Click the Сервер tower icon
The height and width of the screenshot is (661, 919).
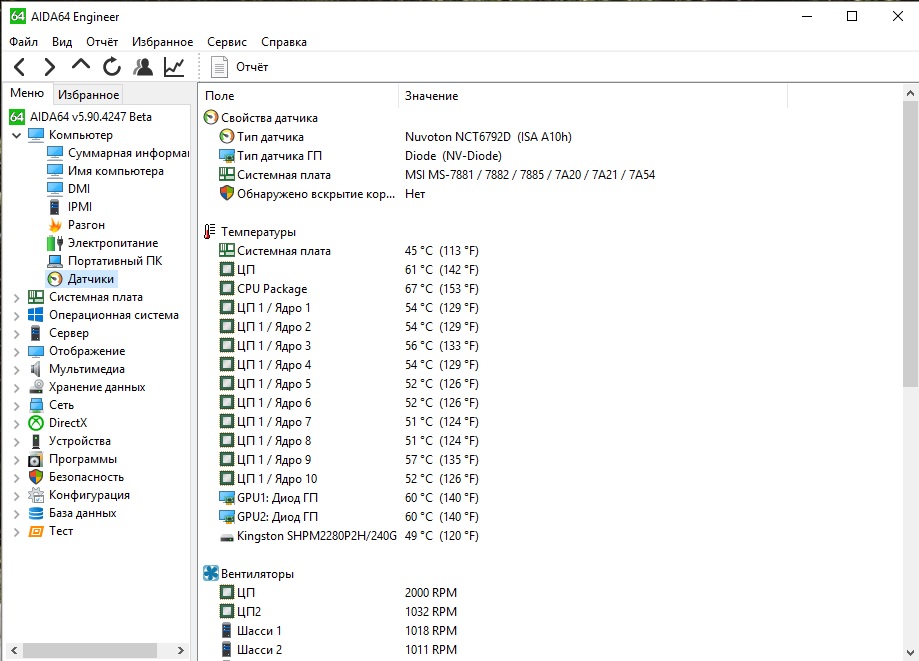(x=36, y=333)
